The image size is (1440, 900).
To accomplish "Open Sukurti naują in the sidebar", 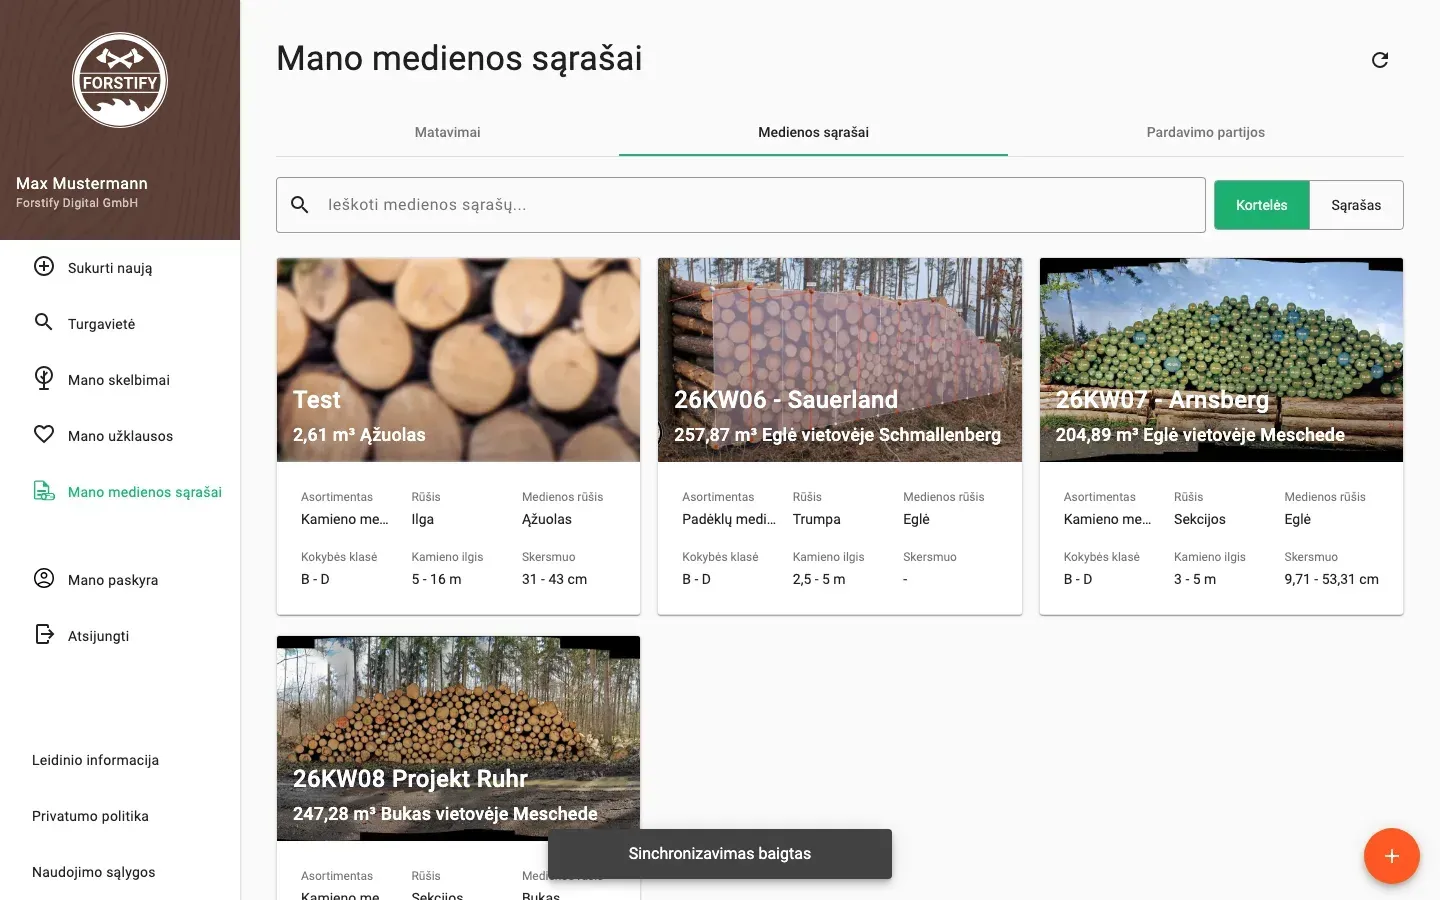I will point(120,268).
